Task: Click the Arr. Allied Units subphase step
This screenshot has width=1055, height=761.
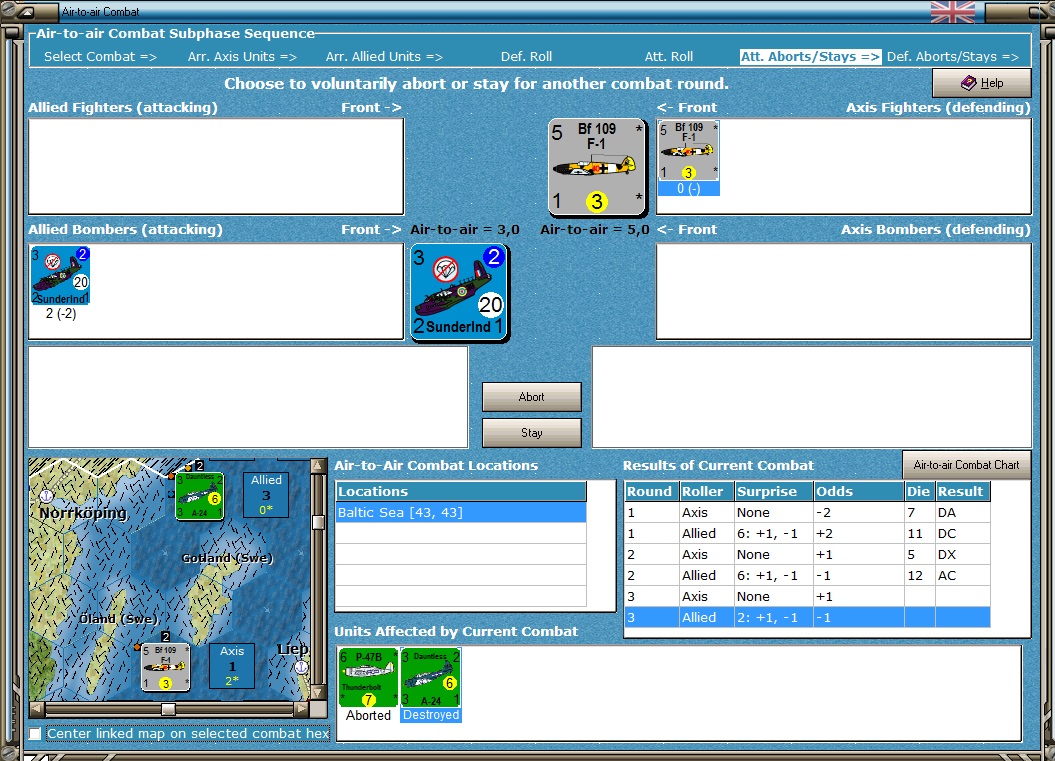Action: pos(384,57)
